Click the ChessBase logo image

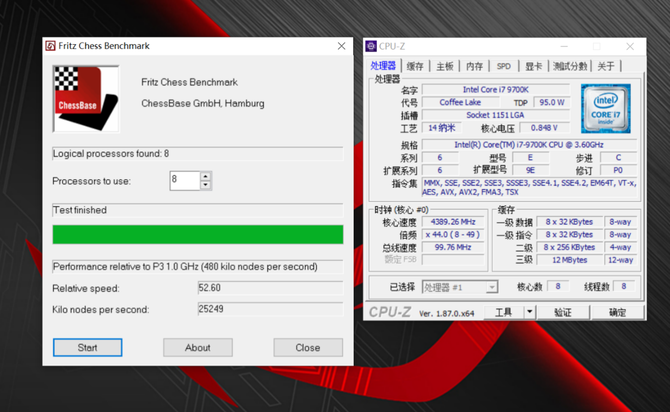tap(86, 99)
